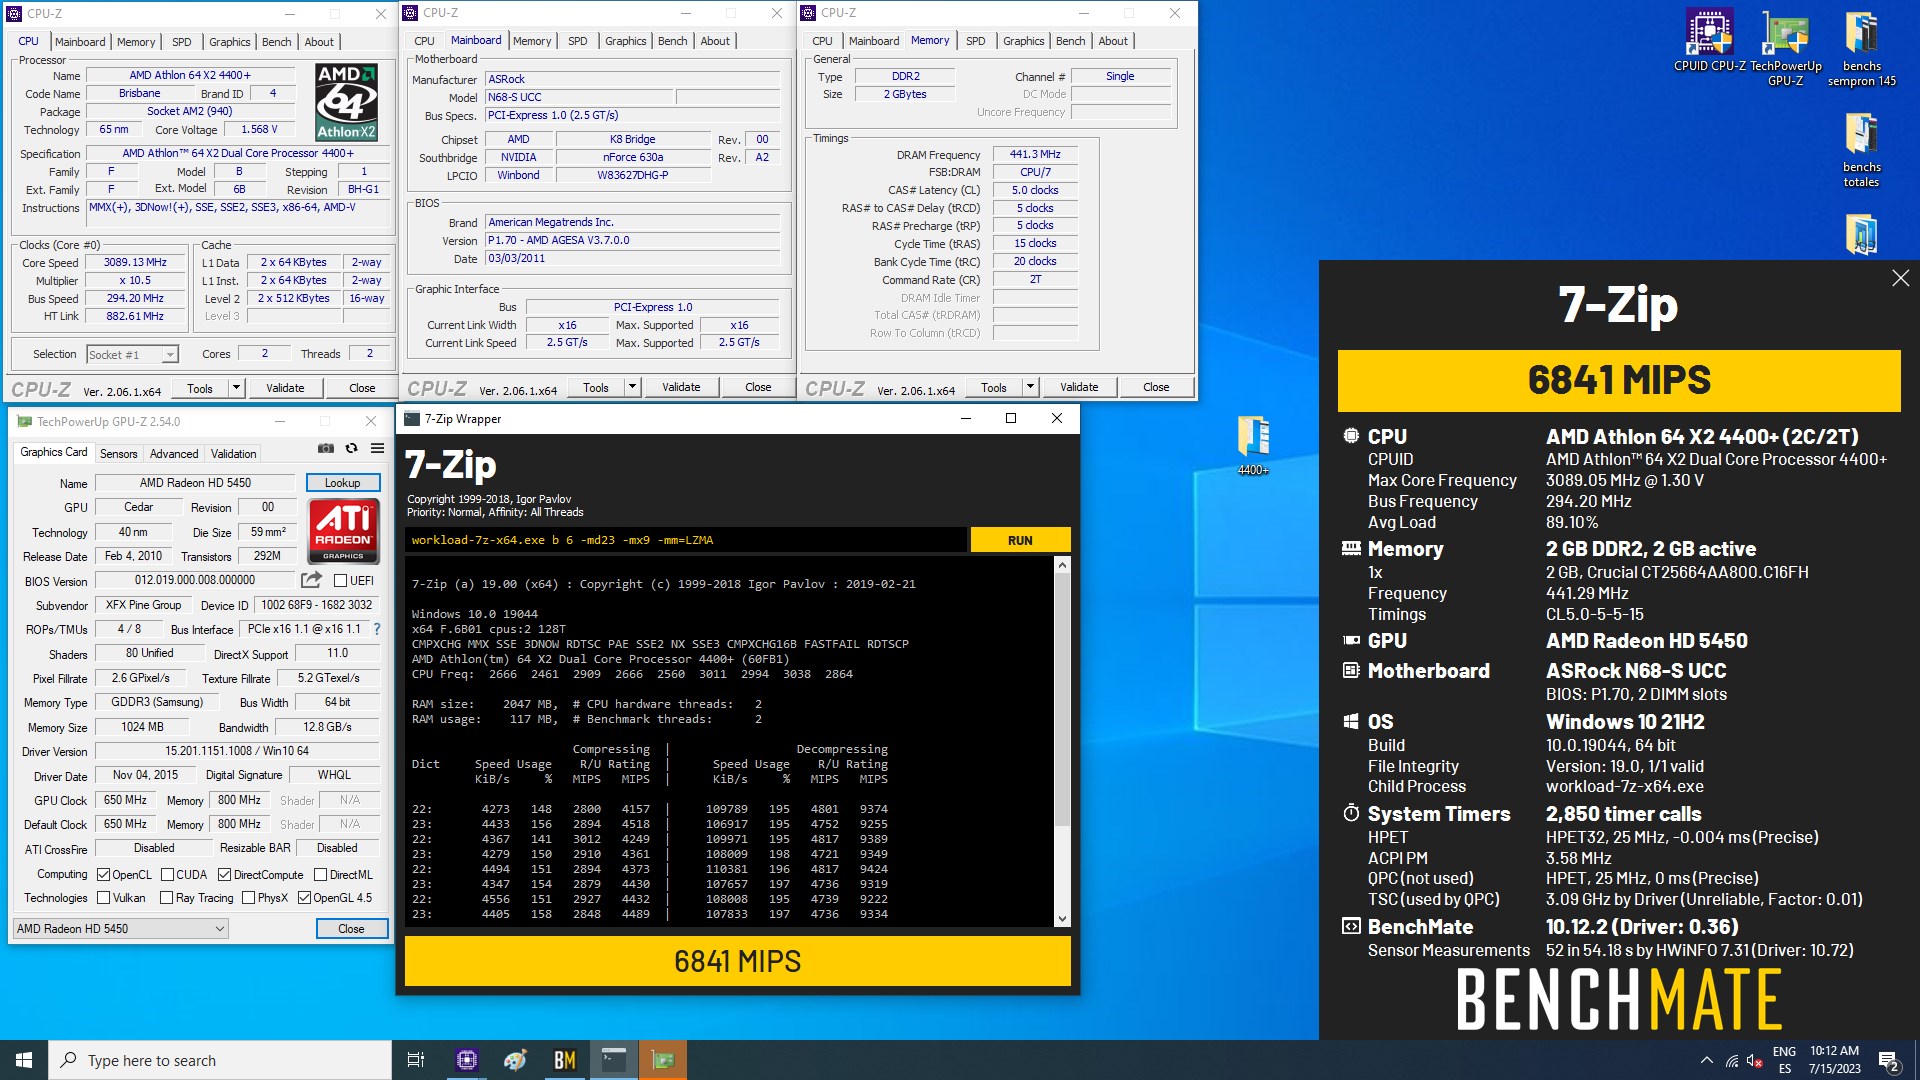Click Validate in the CPU-Z CPU window
The width and height of the screenshot is (1920, 1080).
click(285, 388)
